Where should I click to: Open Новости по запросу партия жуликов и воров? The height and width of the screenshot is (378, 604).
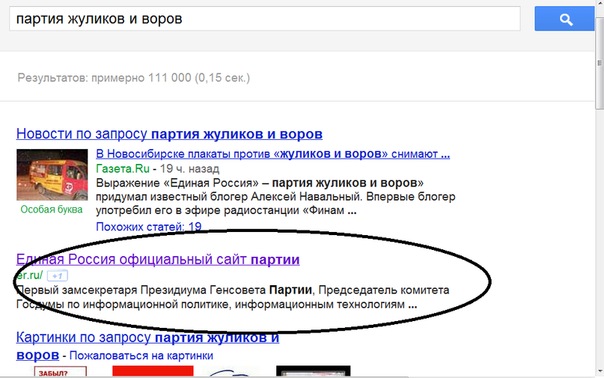pos(169,134)
